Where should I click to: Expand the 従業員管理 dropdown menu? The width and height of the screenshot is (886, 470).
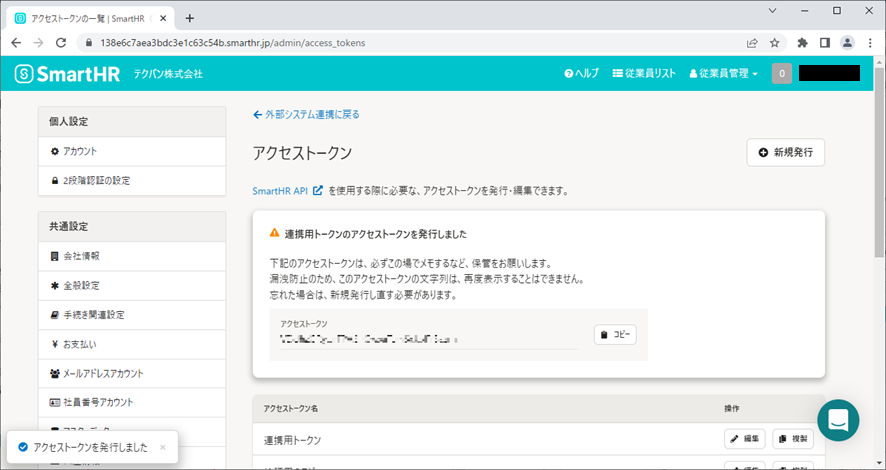(723, 73)
